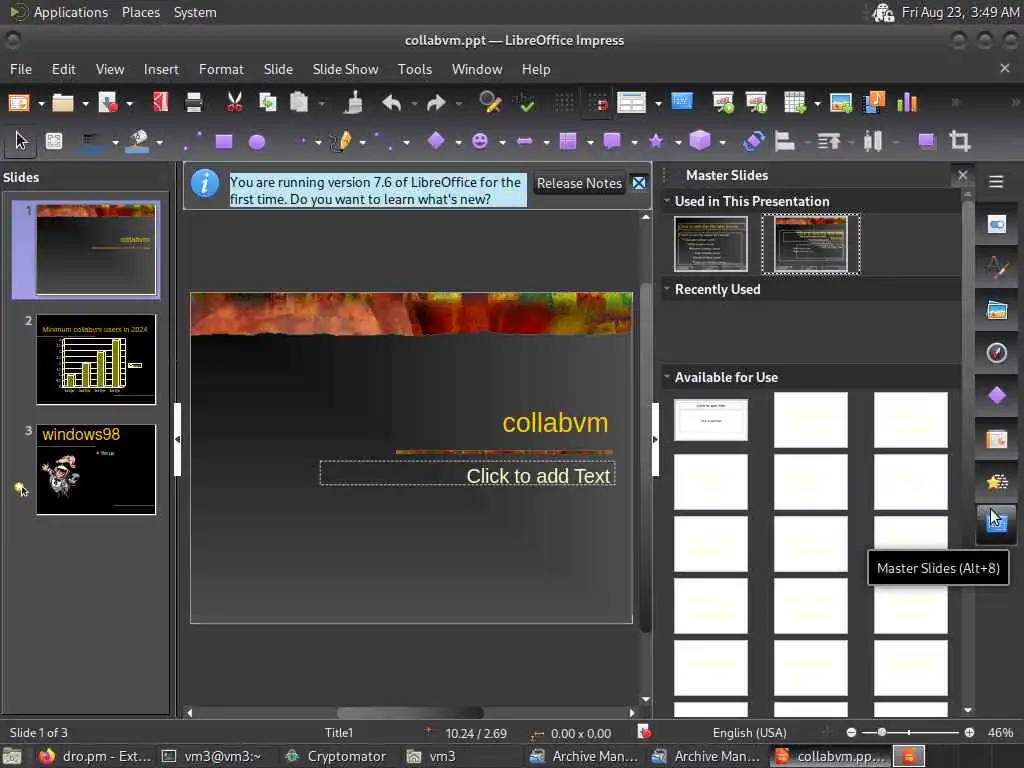Toggle Display Grid dots icon
Screen dimensions: 1024x768
pos(564,103)
